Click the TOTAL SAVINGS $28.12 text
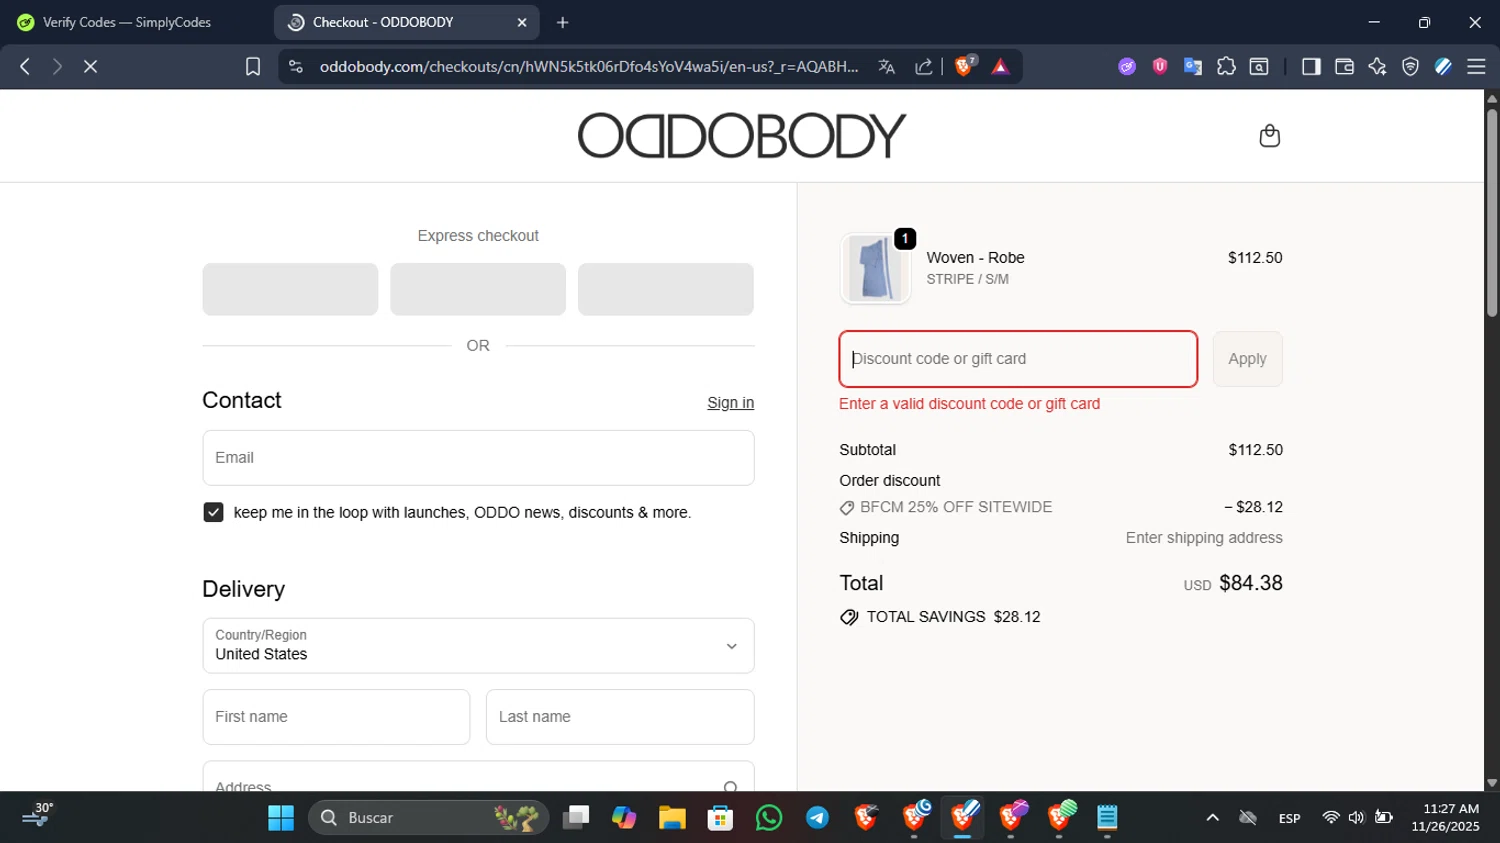The width and height of the screenshot is (1500, 843). [x=953, y=617]
